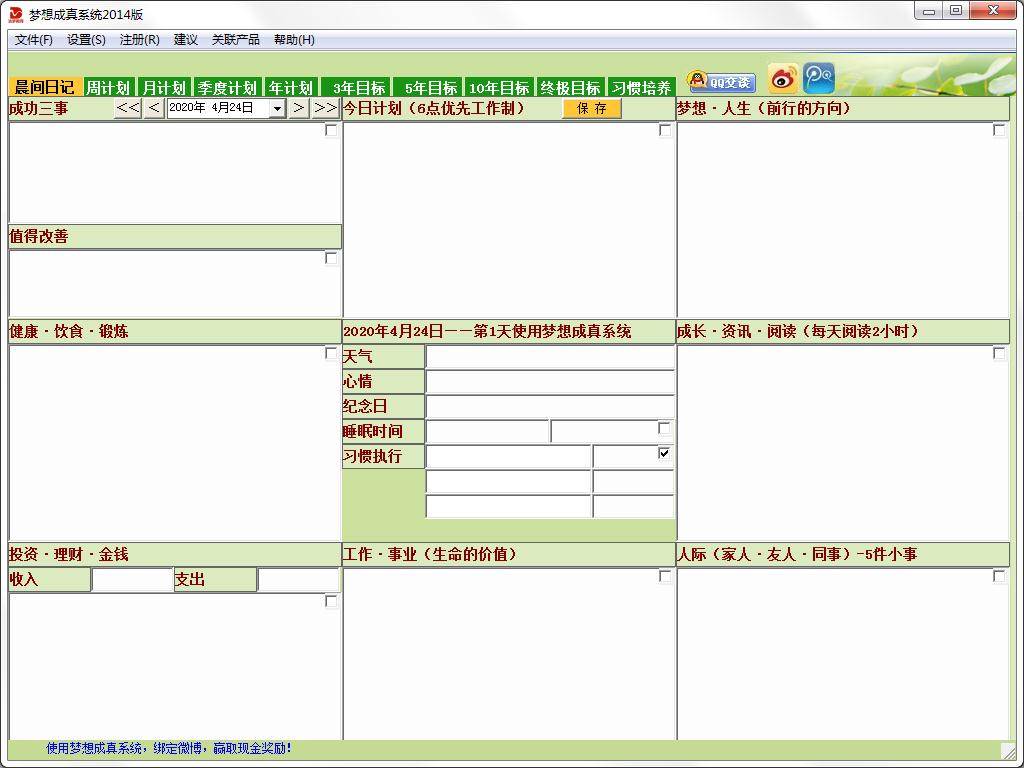Open the Sina Weibo icon

pyautogui.click(x=783, y=79)
